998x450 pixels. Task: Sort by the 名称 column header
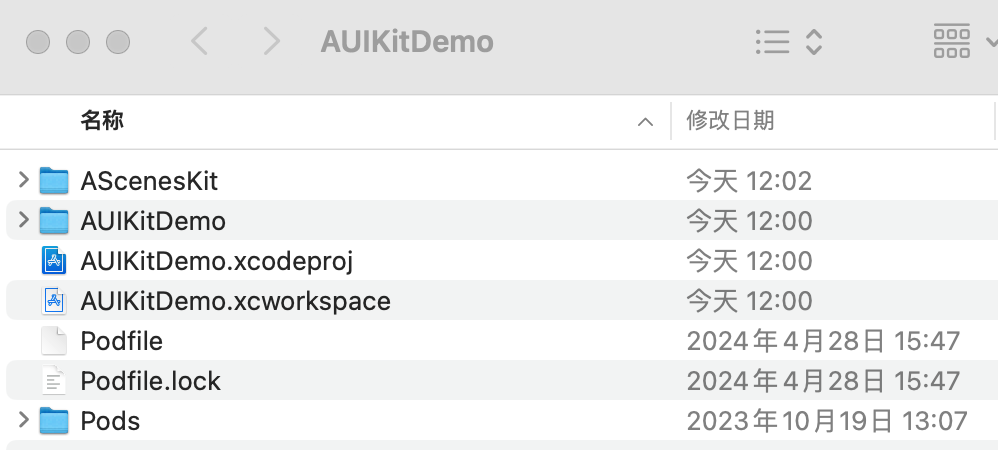point(102,121)
